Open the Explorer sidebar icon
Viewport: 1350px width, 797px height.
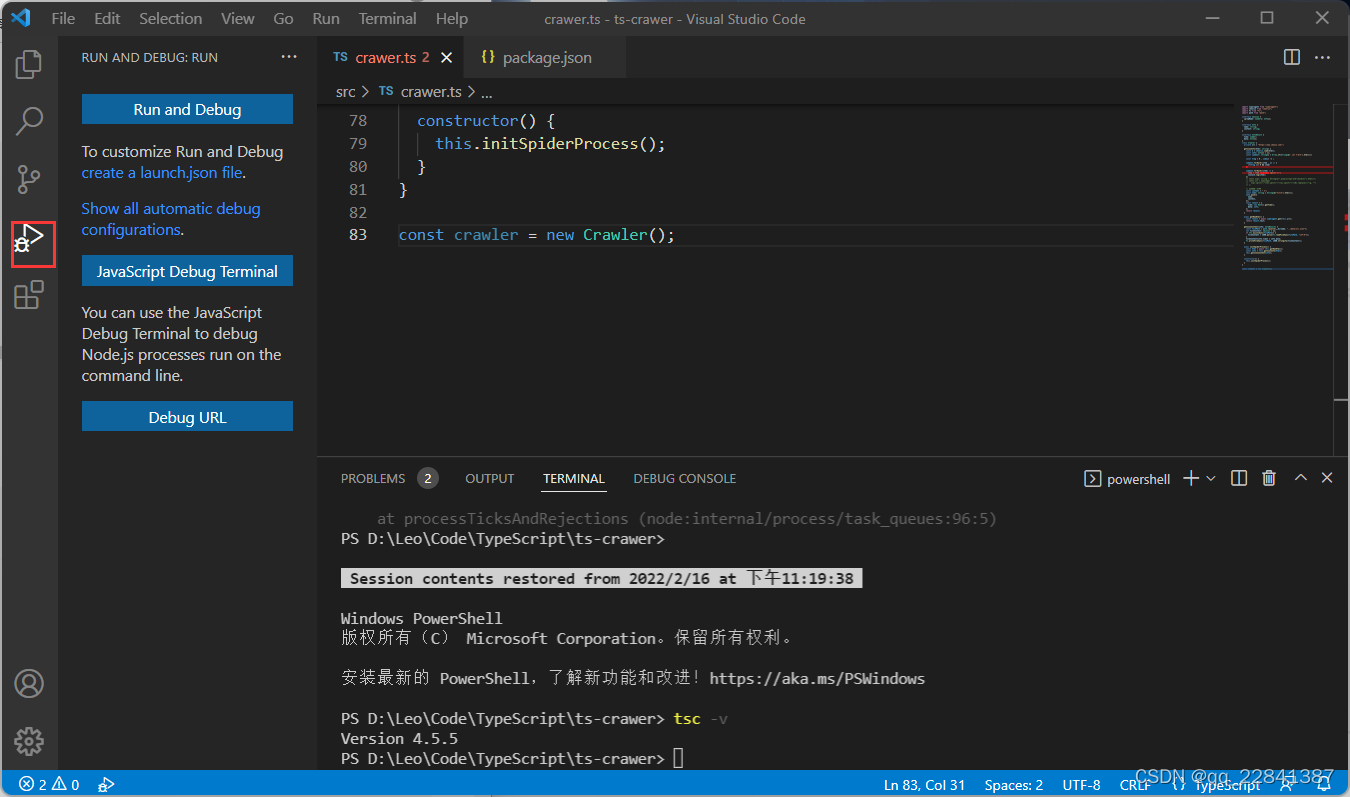pos(28,64)
